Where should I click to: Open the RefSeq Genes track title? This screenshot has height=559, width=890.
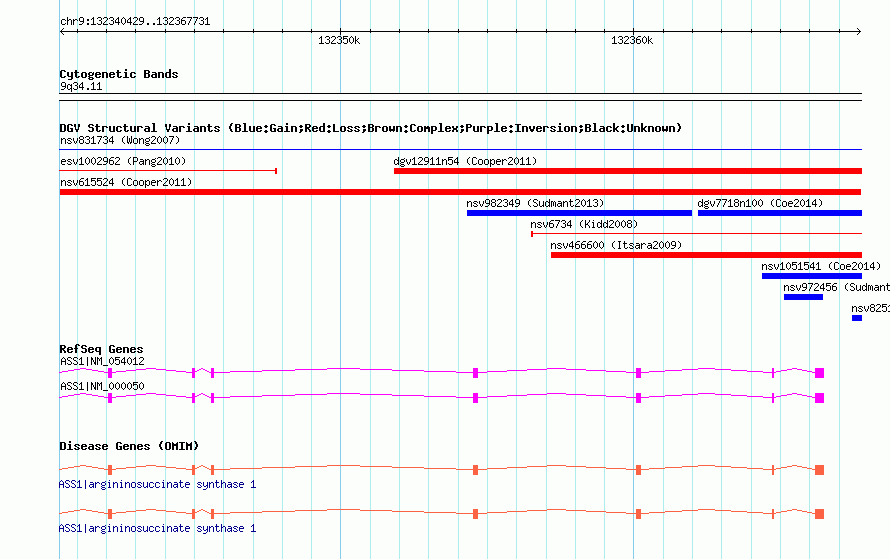tap(101, 349)
